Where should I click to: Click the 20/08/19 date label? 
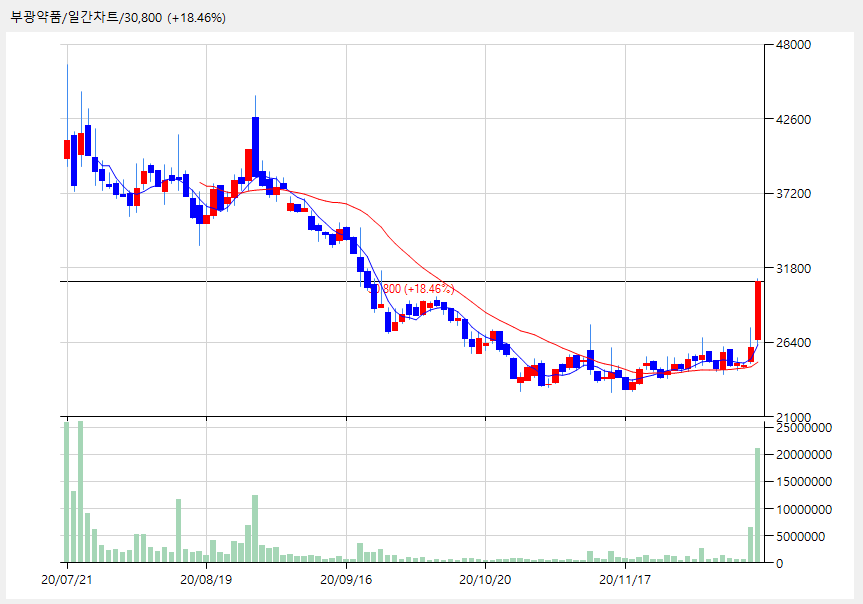(206, 580)
